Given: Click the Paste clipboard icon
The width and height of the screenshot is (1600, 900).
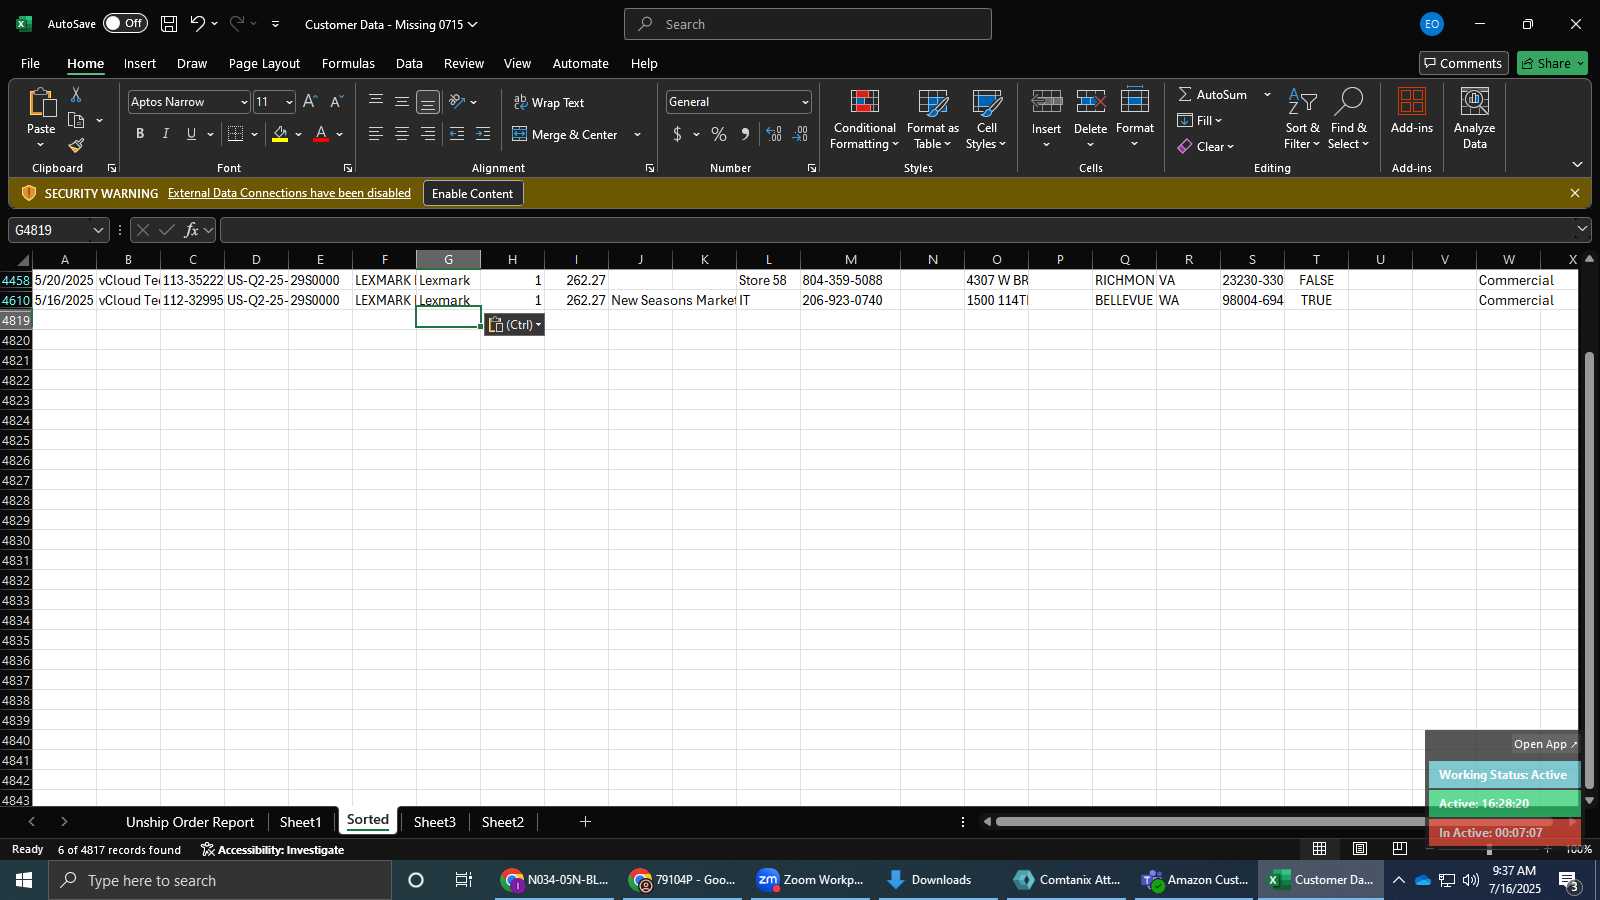Looking at the screenshot, I should (x=41, y=102).
